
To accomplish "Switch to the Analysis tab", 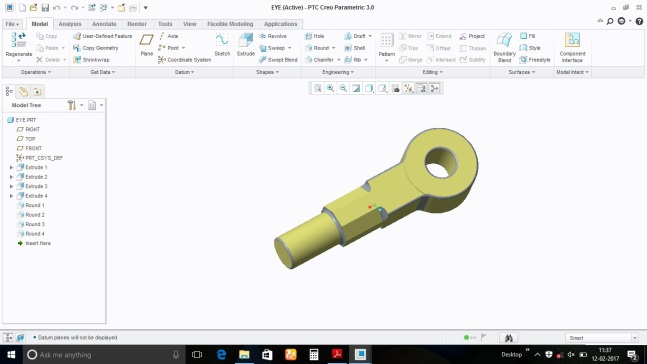I will tap(70, 24).
